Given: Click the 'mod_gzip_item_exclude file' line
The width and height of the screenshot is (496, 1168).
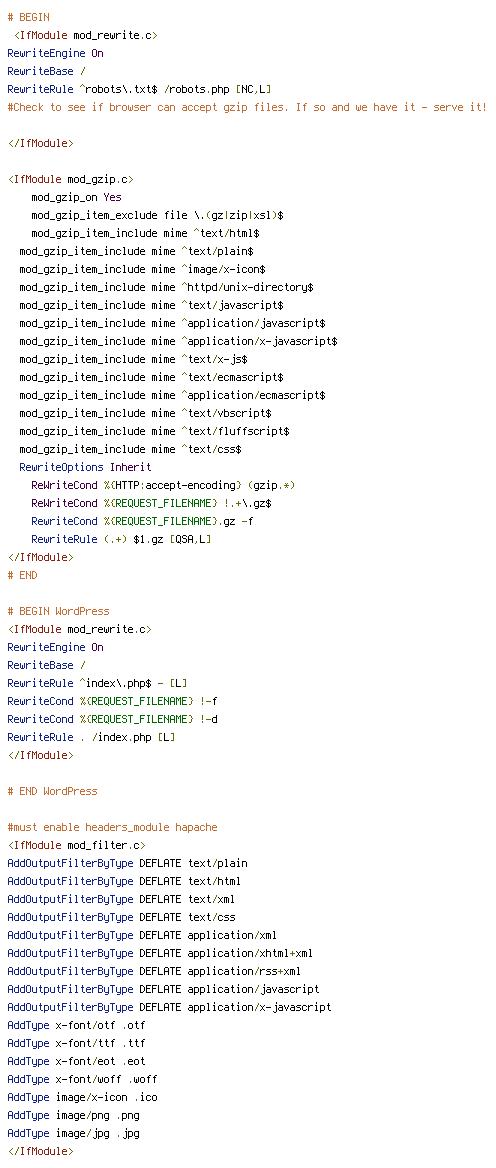Looking at the screenshot, I should [x=157, y=215].
